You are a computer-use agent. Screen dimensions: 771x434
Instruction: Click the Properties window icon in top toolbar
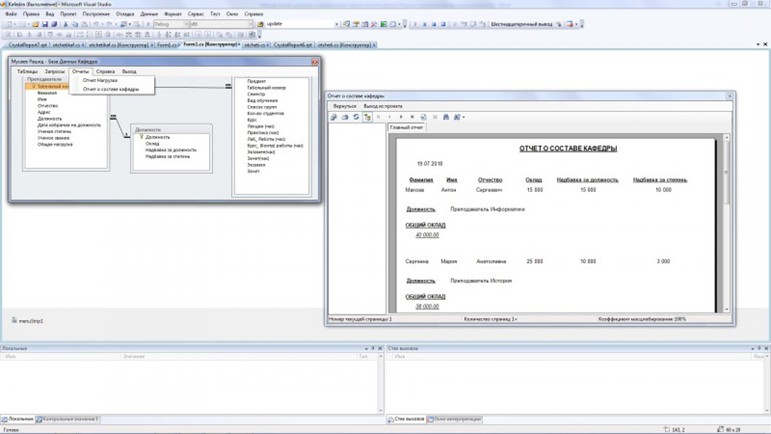point(356,24)
